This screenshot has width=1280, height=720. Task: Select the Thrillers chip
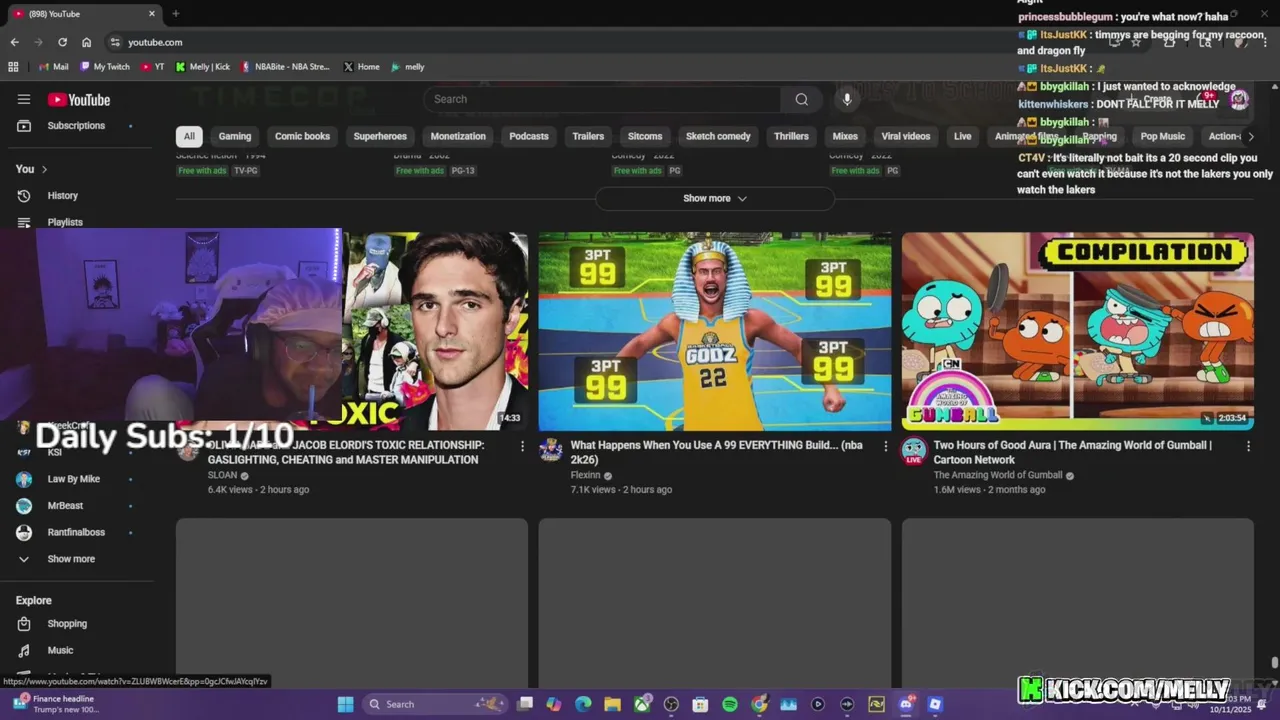tap(791, 136)
